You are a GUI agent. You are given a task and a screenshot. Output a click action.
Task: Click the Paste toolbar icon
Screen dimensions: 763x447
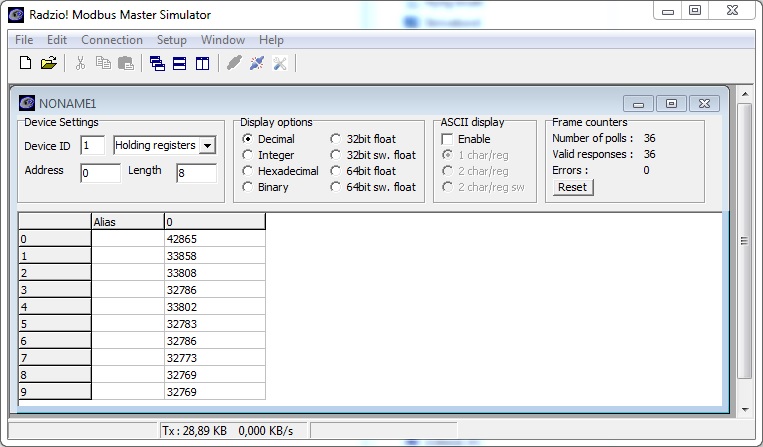pos(126,63)
